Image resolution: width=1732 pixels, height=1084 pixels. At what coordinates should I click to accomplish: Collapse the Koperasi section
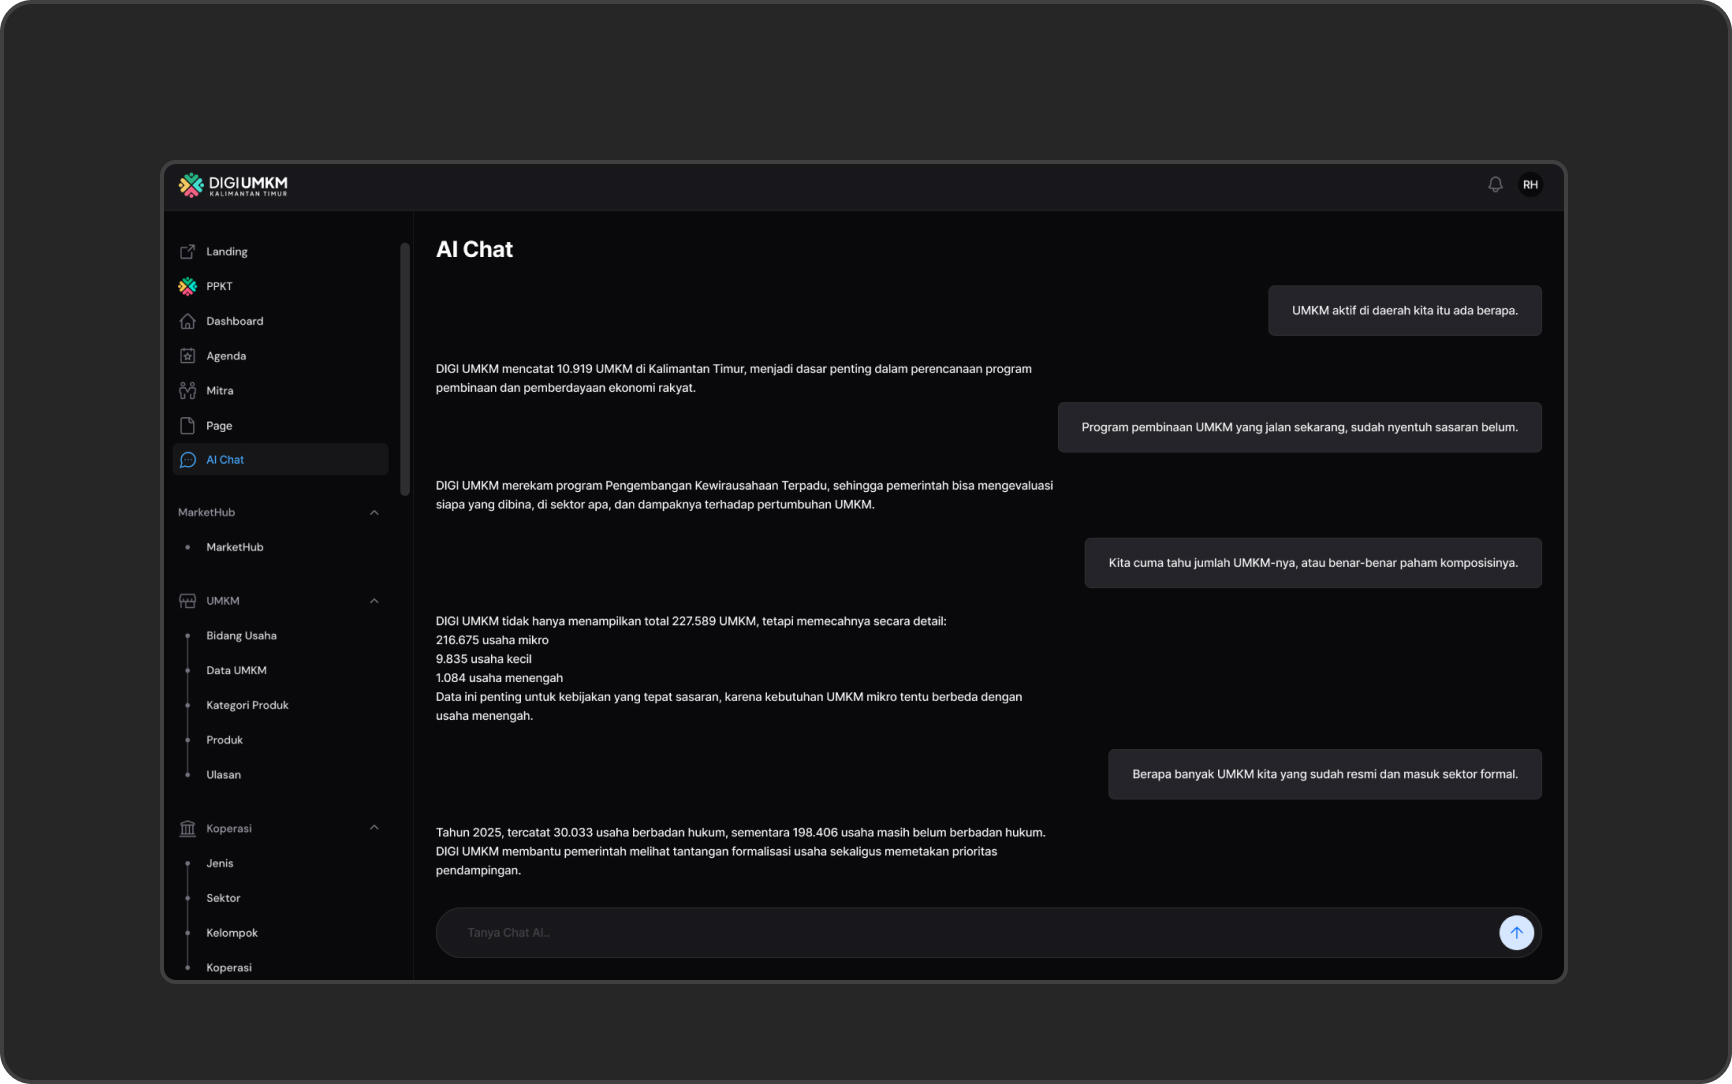coord(374,828)
